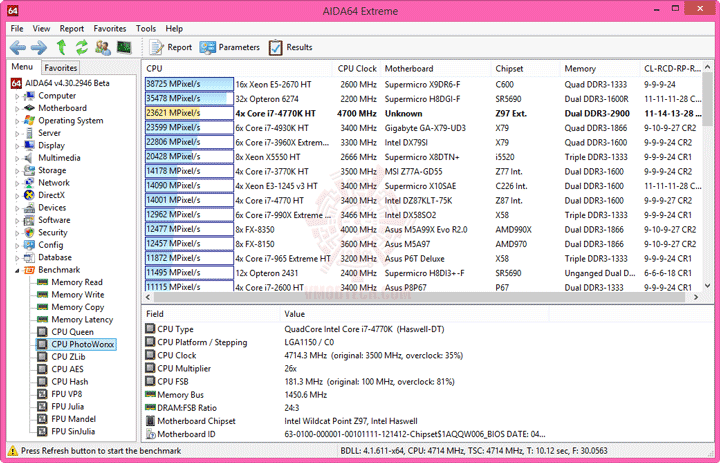720x463 pixels.
Task: Open the Favorites menu
Action: point(110,28)
